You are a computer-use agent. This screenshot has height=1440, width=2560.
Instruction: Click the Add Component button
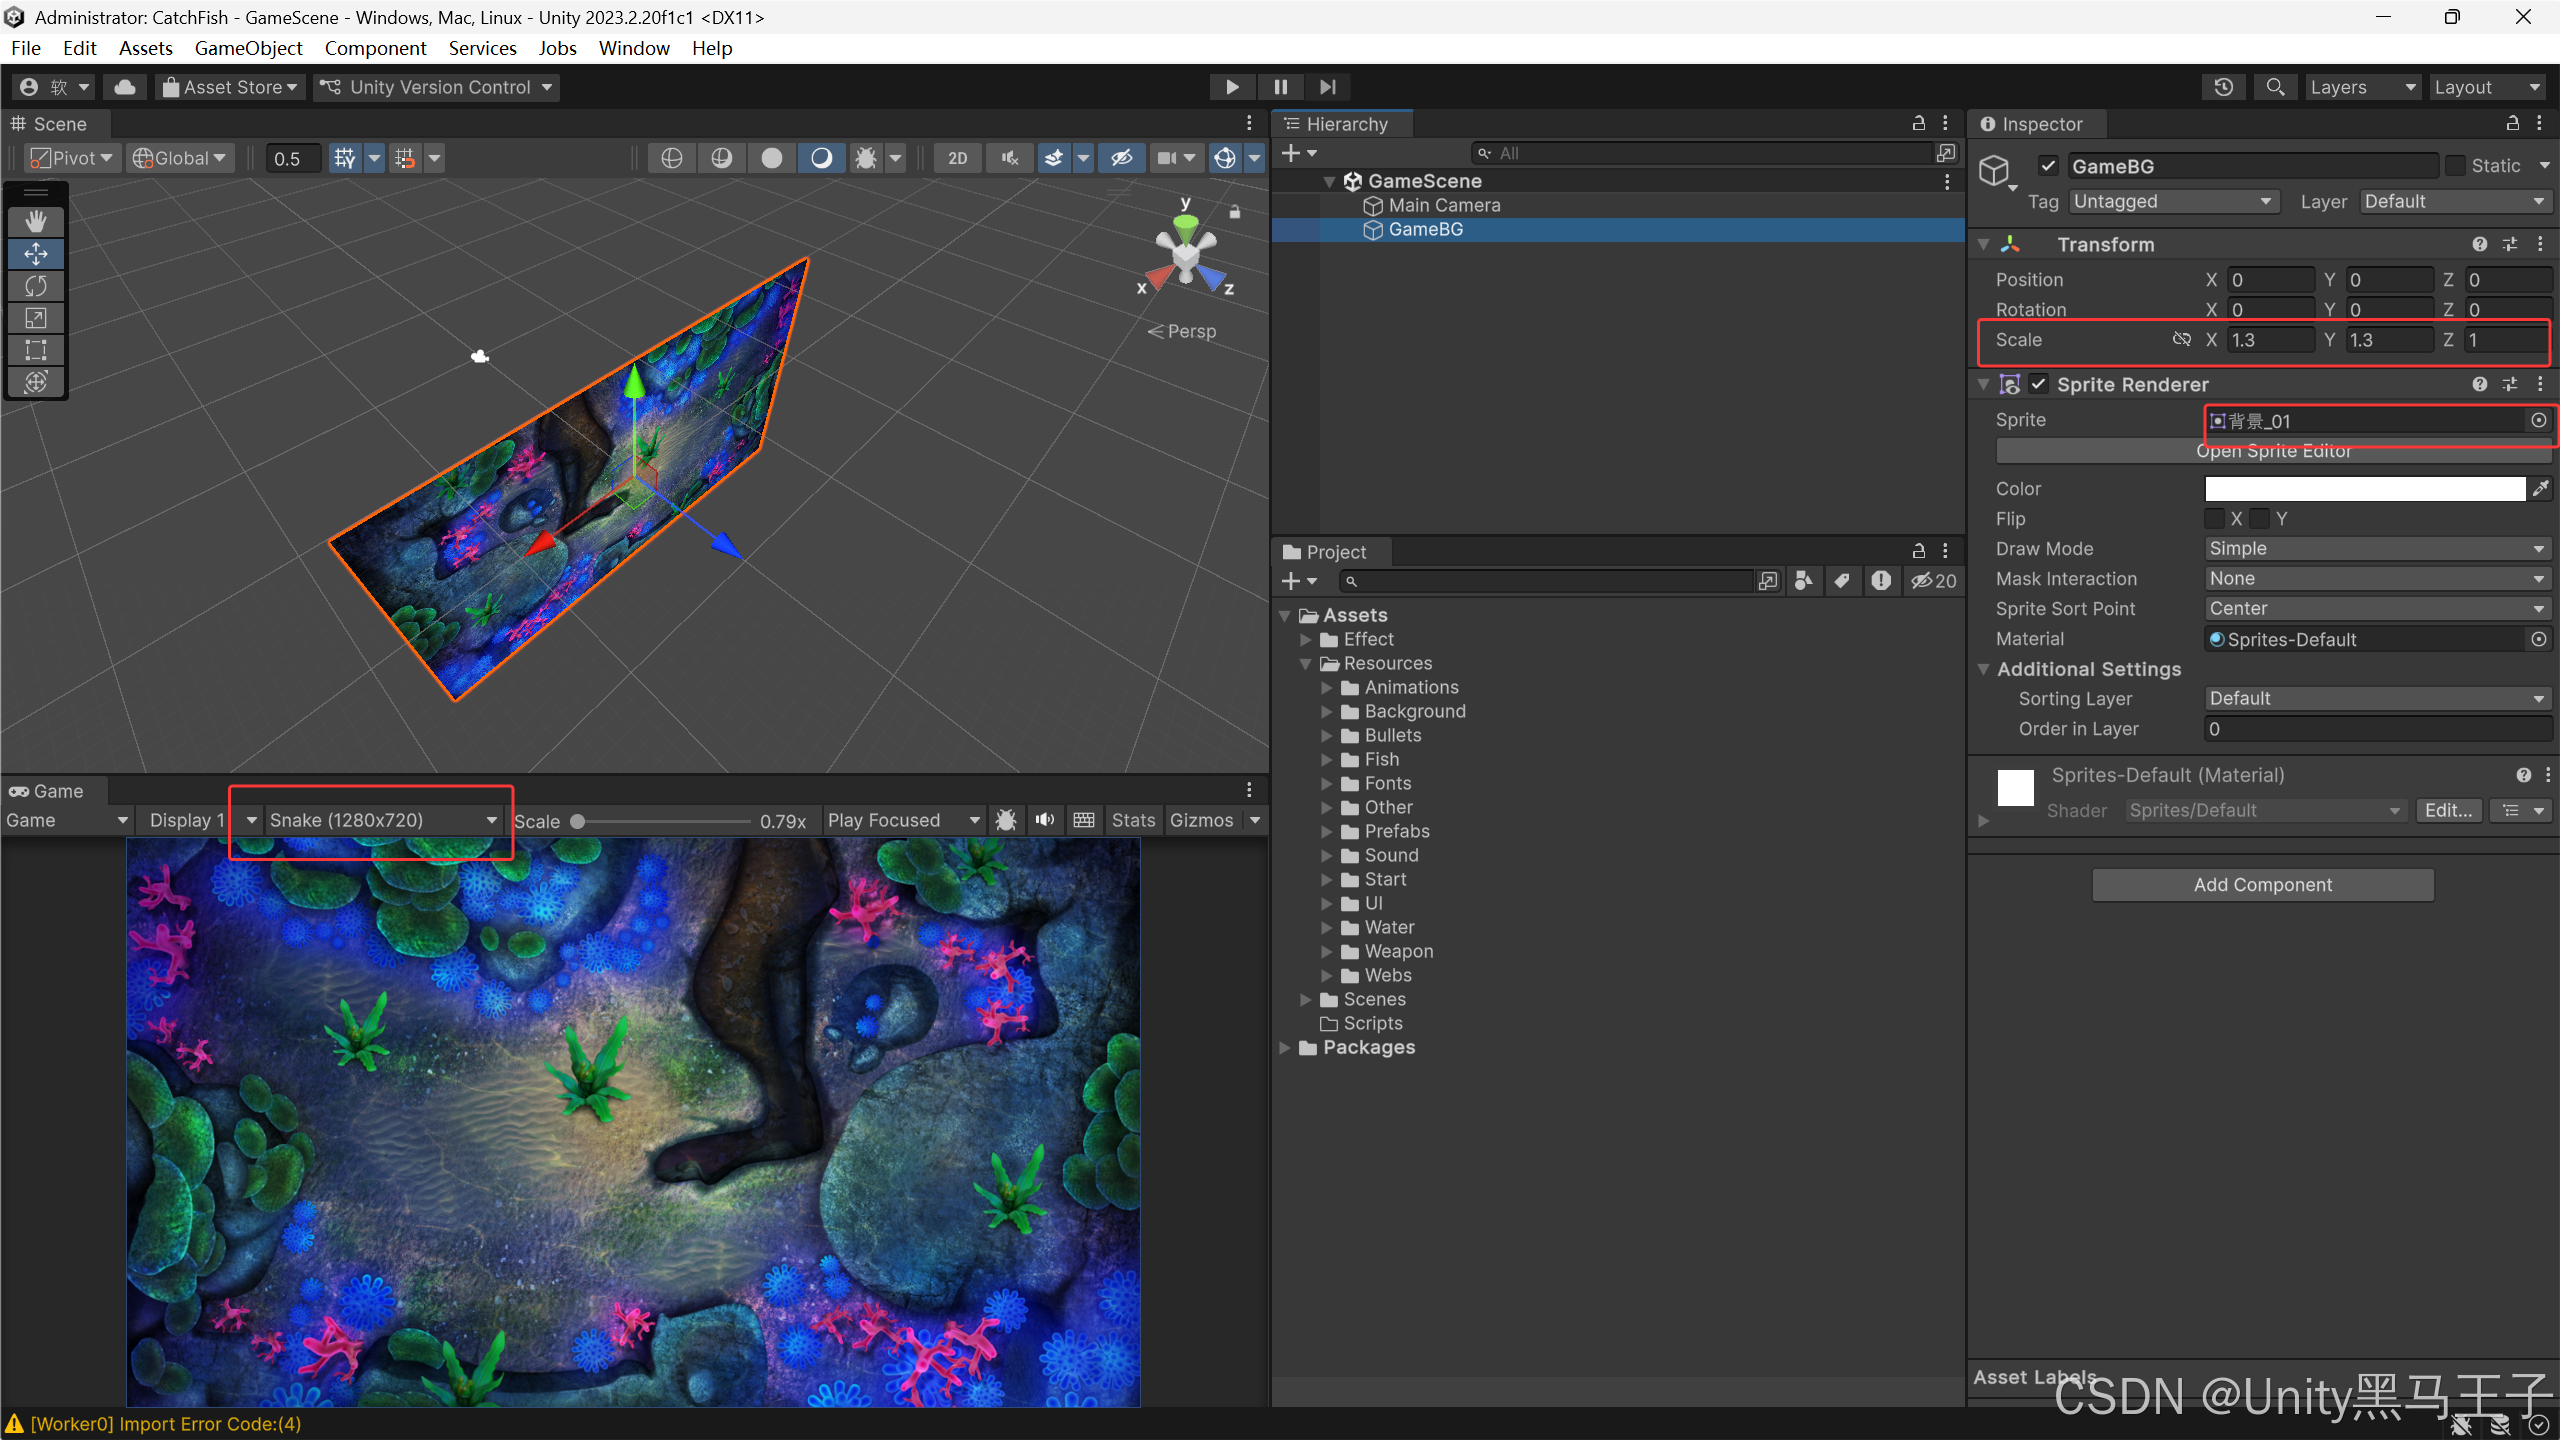(2262, 884)
